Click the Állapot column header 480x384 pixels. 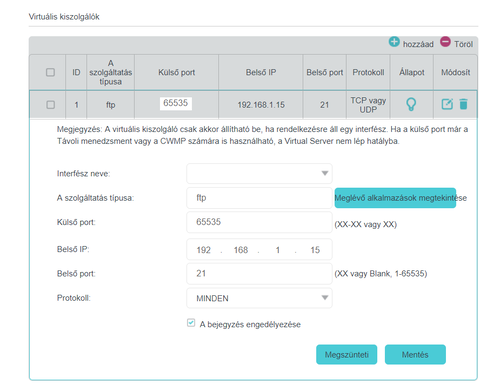tap(412, 72)
